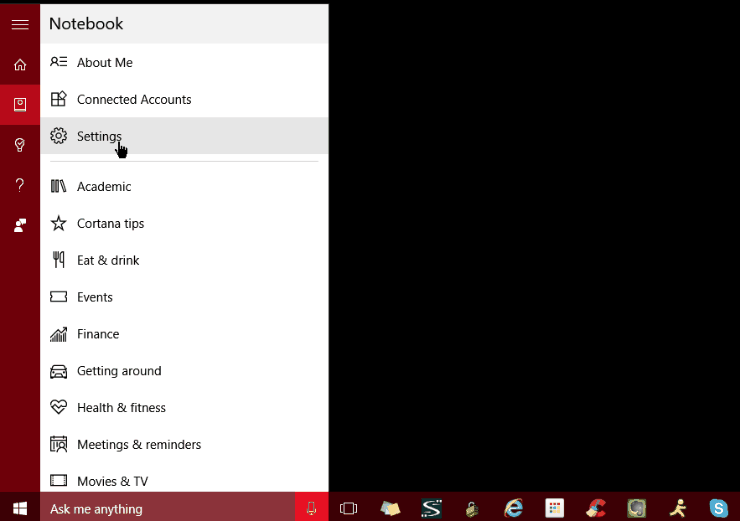Click the Getting around car icon
This screenshot has height=521, width=740.
59,371
